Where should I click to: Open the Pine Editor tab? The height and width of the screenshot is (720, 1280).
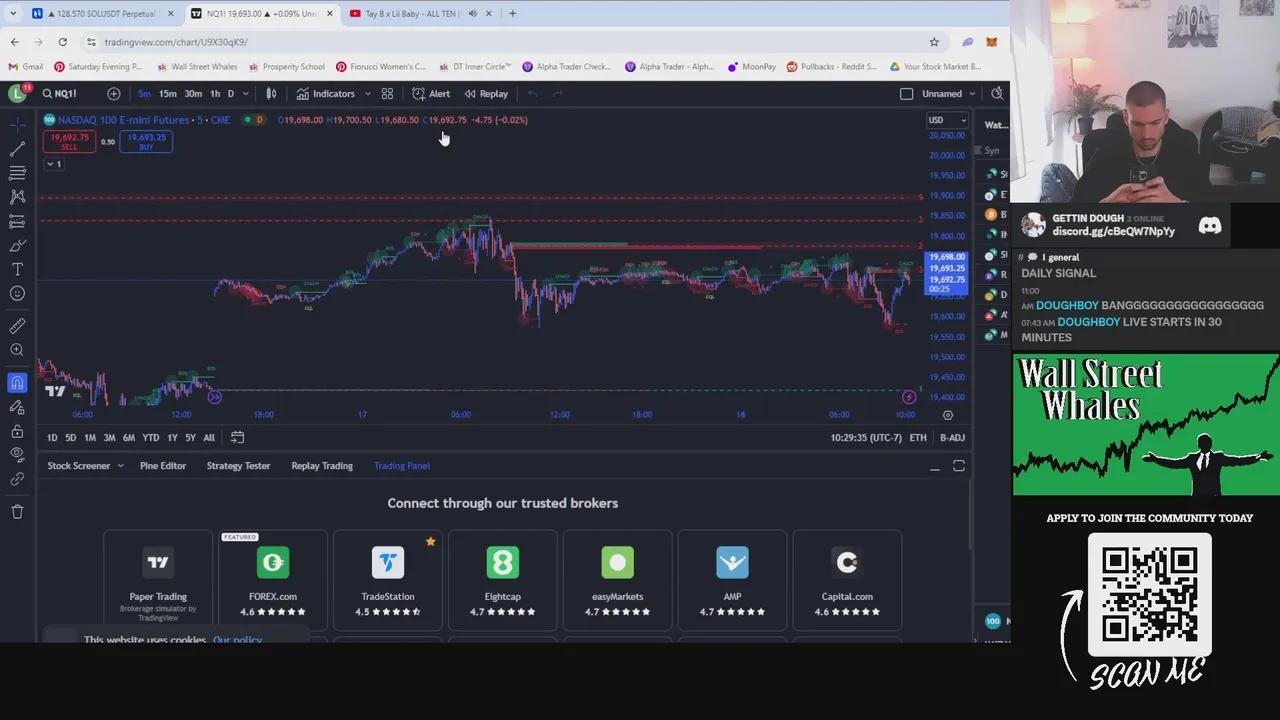pos(163,465)
